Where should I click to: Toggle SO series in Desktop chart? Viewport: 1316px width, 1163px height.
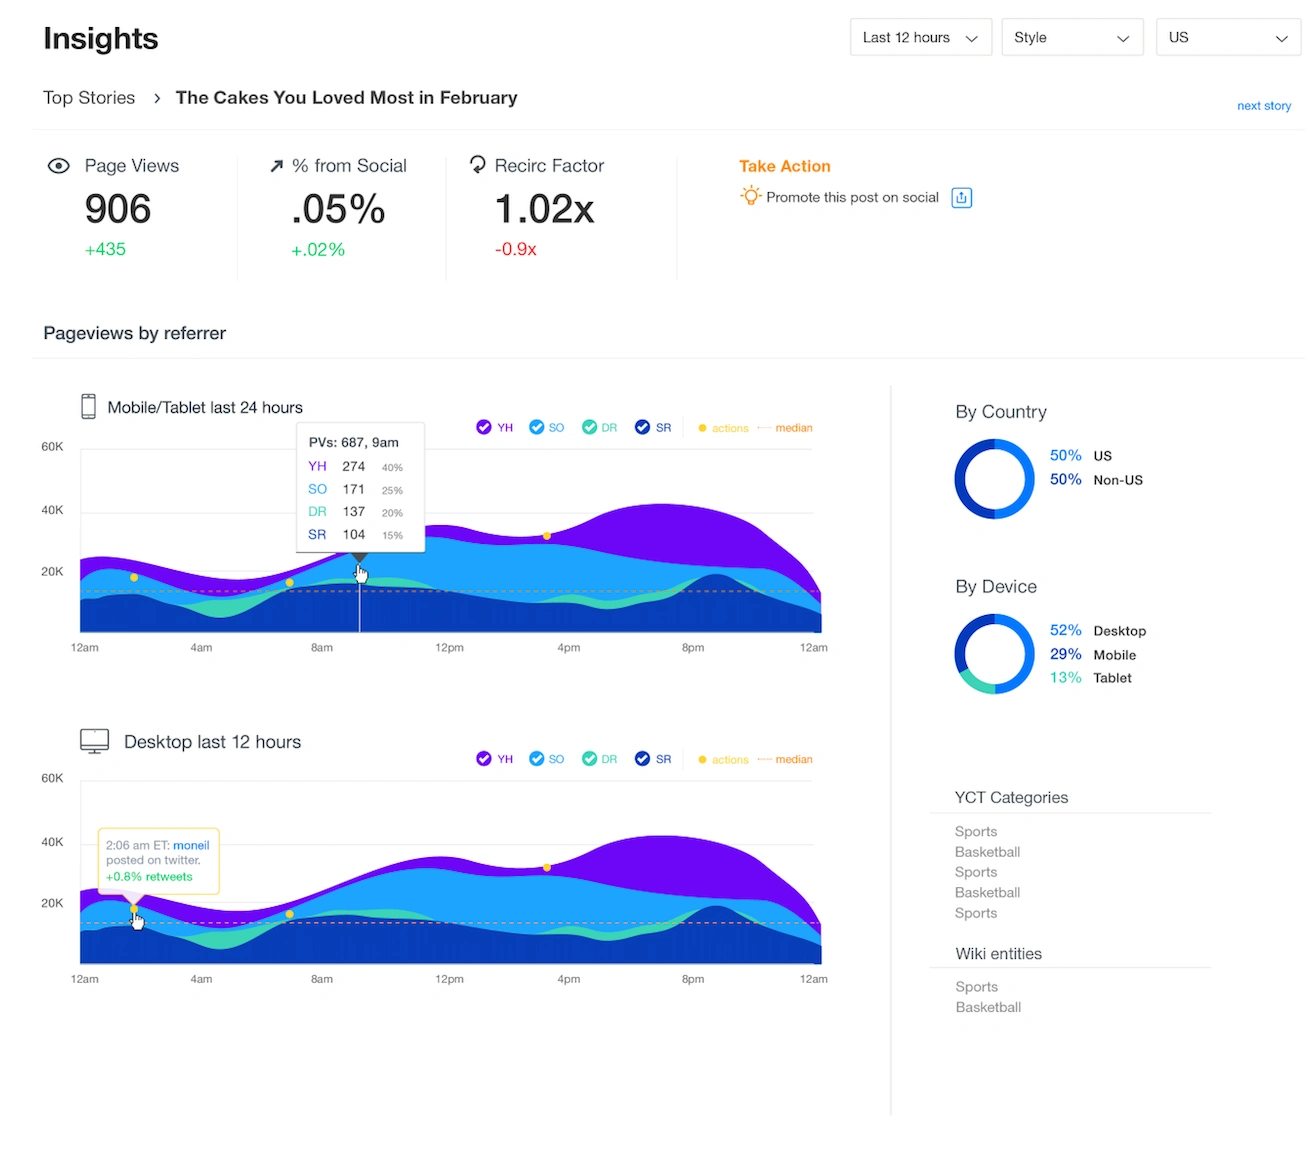(537, 759)
